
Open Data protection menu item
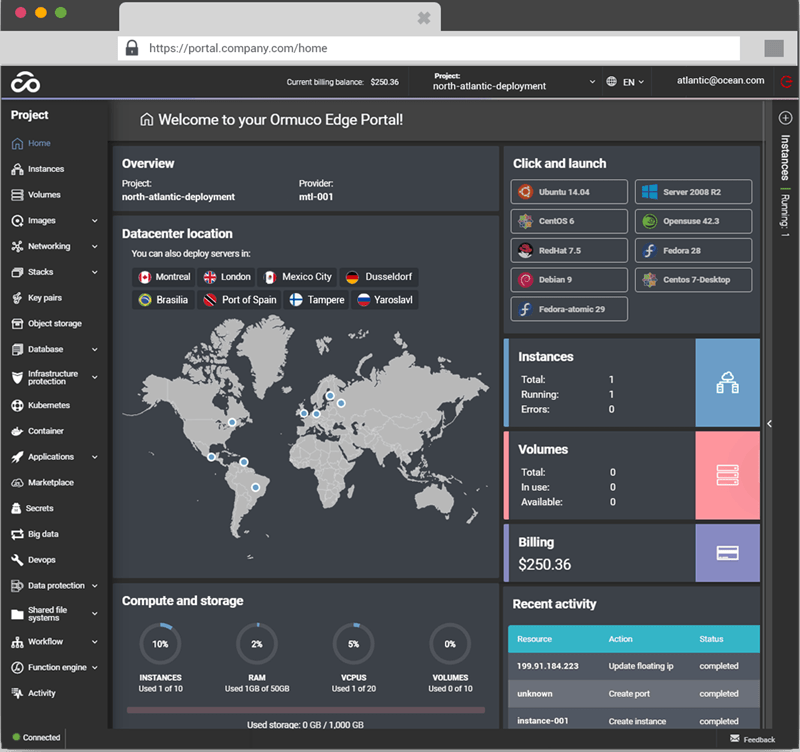pos(55,586)
